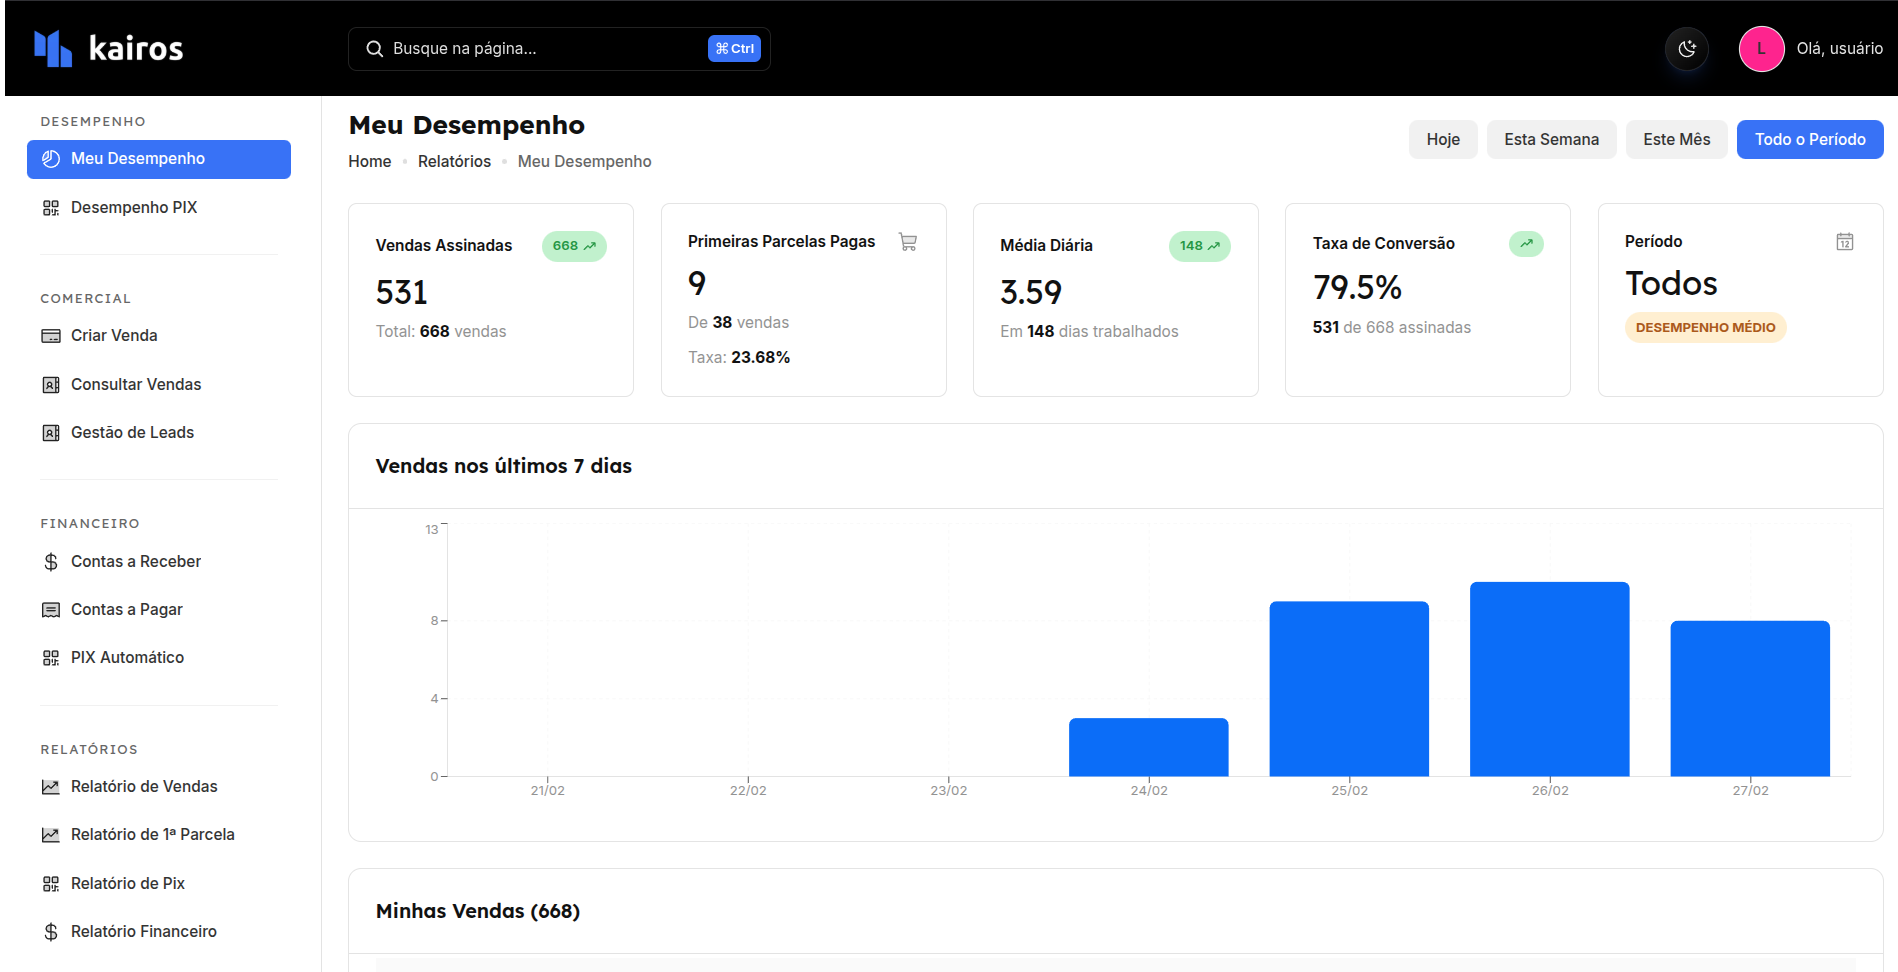
Task: Click the calendar icon in Período card
Action: coord(1844,242)
